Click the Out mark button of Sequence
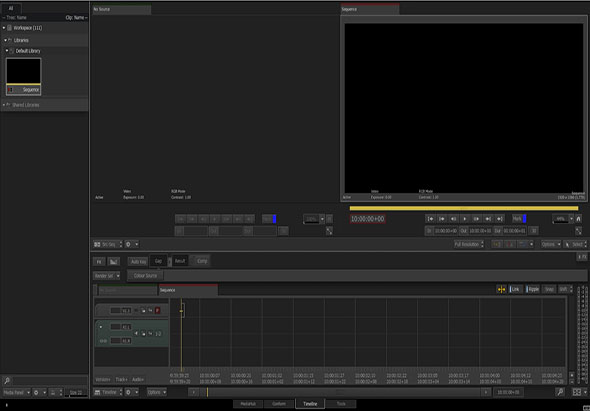 464,231
